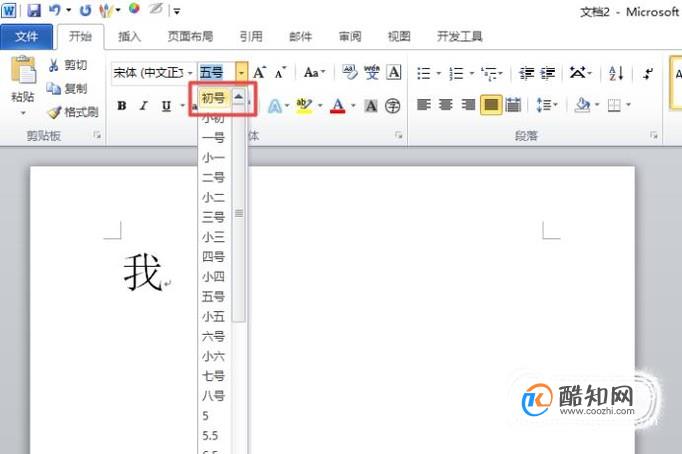The image size is (682, 454).
Task: Toggle the highlighted justify alignment button
Action: click(491, 105)
